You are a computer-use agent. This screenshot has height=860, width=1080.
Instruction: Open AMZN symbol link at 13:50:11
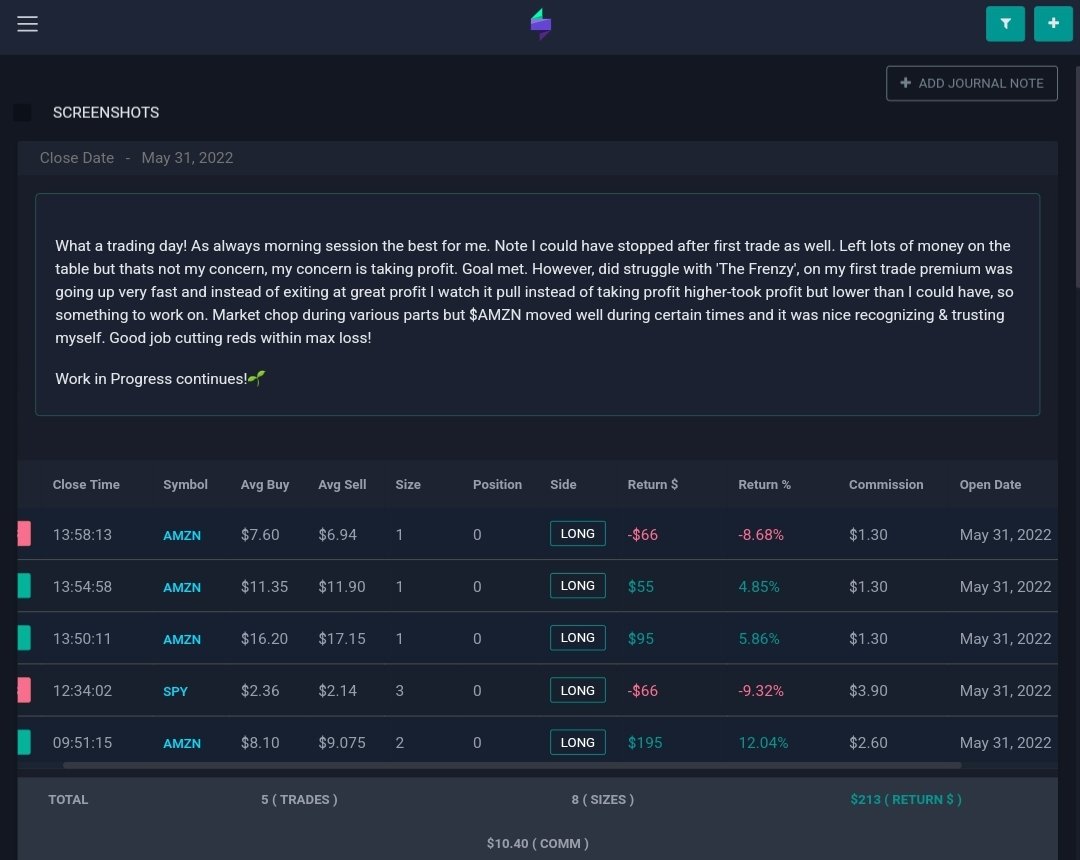click(182, 640)
